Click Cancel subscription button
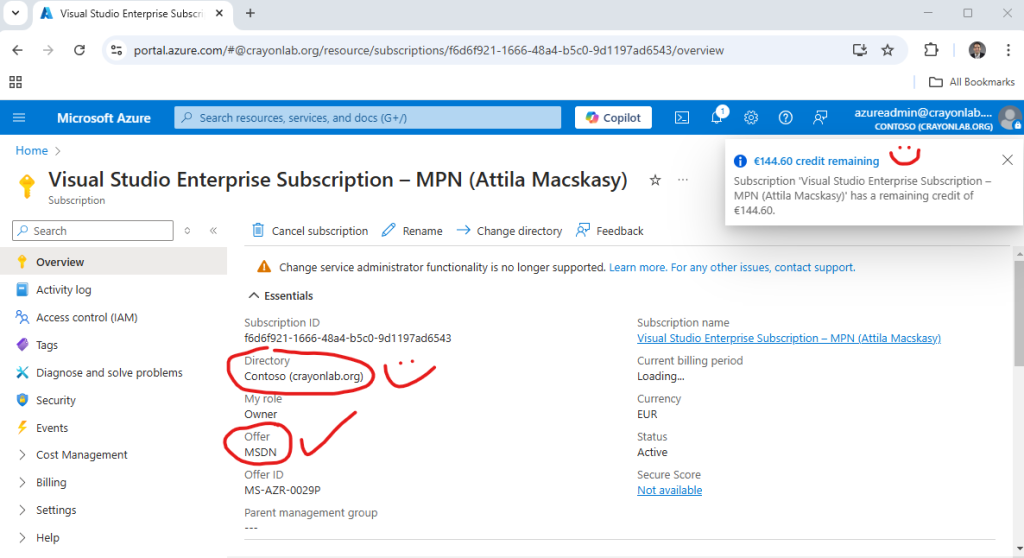 pyautogui.click(x=310, y=231)
